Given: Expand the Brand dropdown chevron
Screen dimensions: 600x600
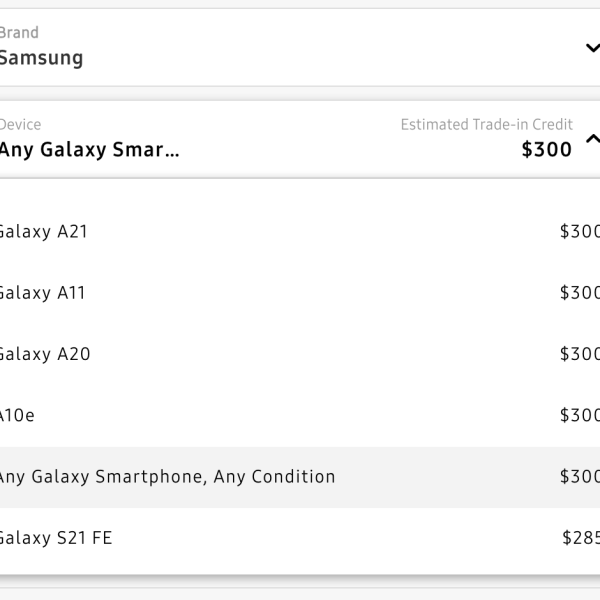Looking at the screenshot, I should tap(592, 48).
